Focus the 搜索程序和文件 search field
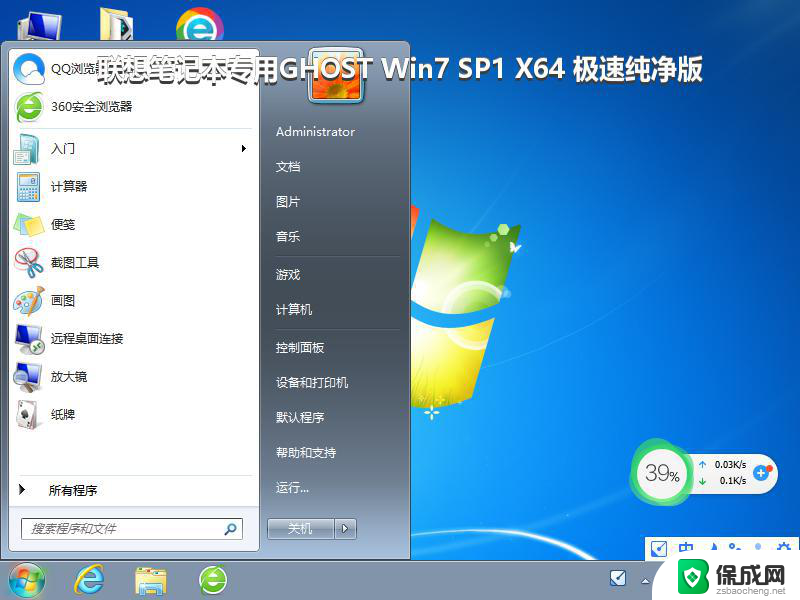The image size is (800, 600). click(x=132, y=529)
